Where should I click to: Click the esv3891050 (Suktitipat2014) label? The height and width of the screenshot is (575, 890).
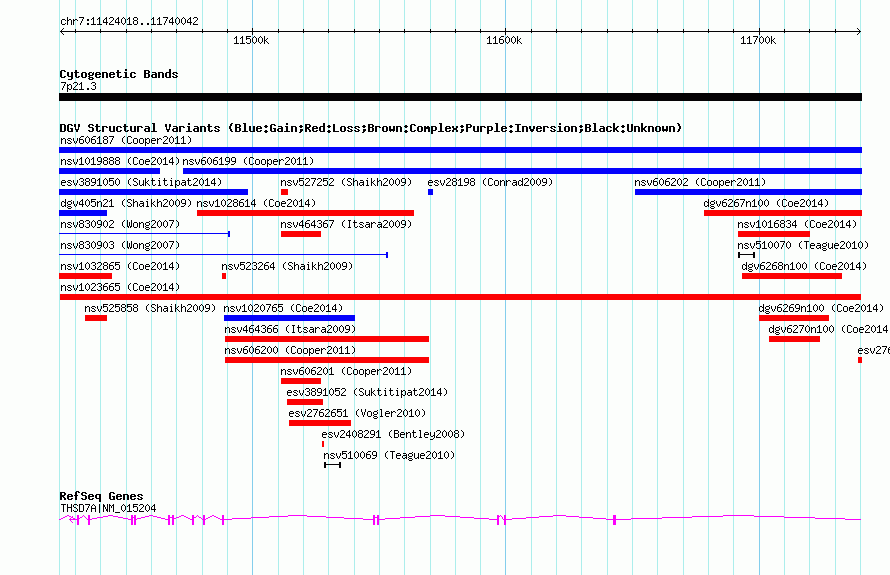pyautogui.click(x=141, y=182)
